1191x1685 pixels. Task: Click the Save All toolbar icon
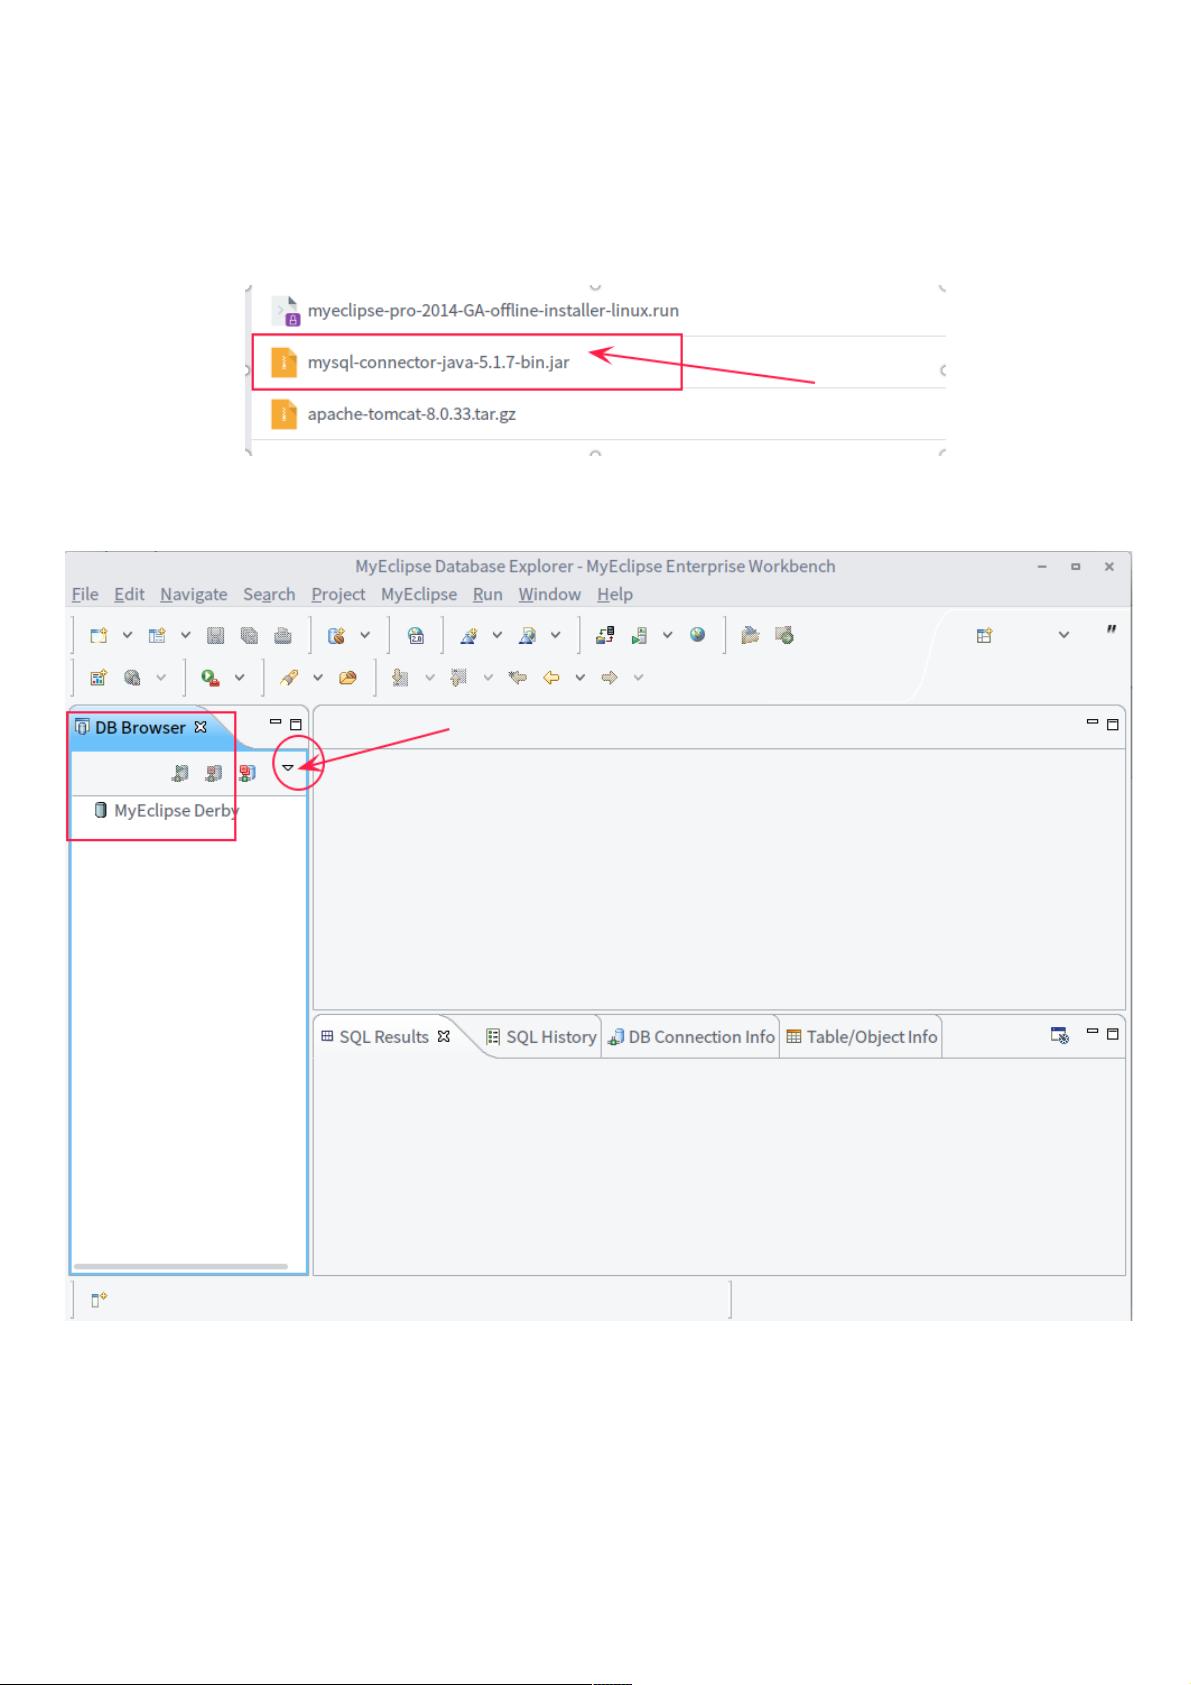(249, 635)
